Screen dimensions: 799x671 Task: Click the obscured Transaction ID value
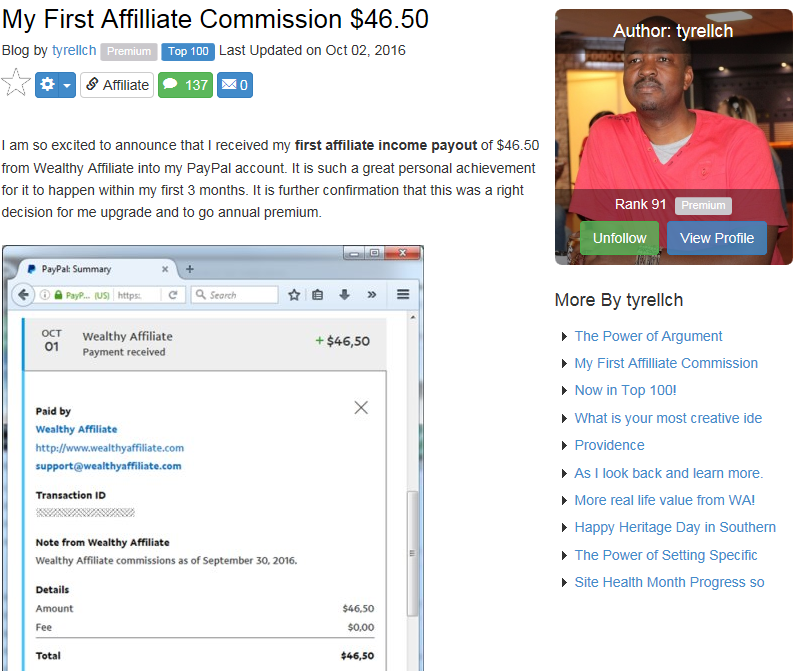(x=85, y=513)
